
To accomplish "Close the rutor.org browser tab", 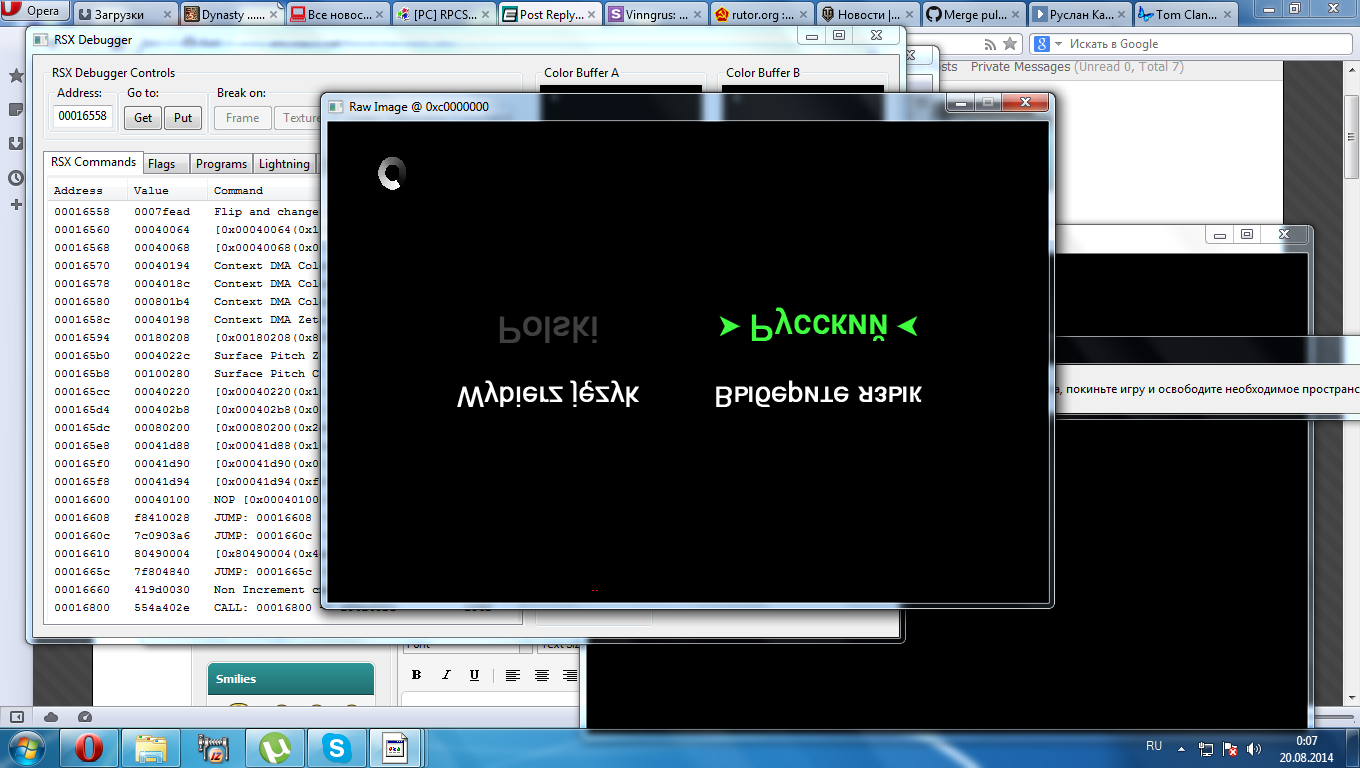I will coord(803,15).
